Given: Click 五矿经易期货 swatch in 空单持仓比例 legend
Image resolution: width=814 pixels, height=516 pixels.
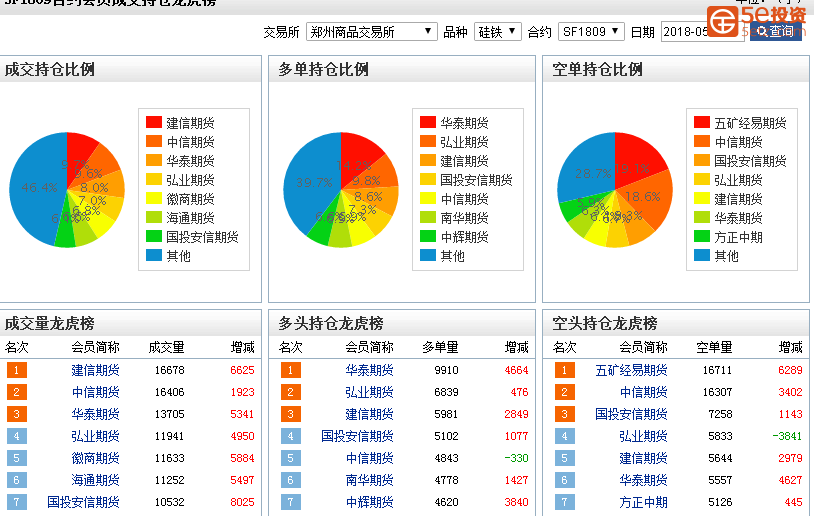Looking at the screenshot, I should [x=702, y=123].
